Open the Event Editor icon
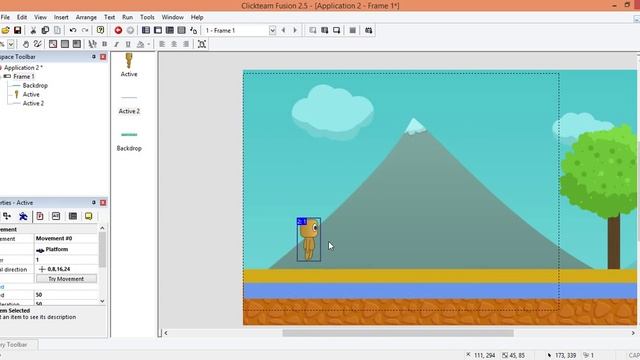 [169, 30]
